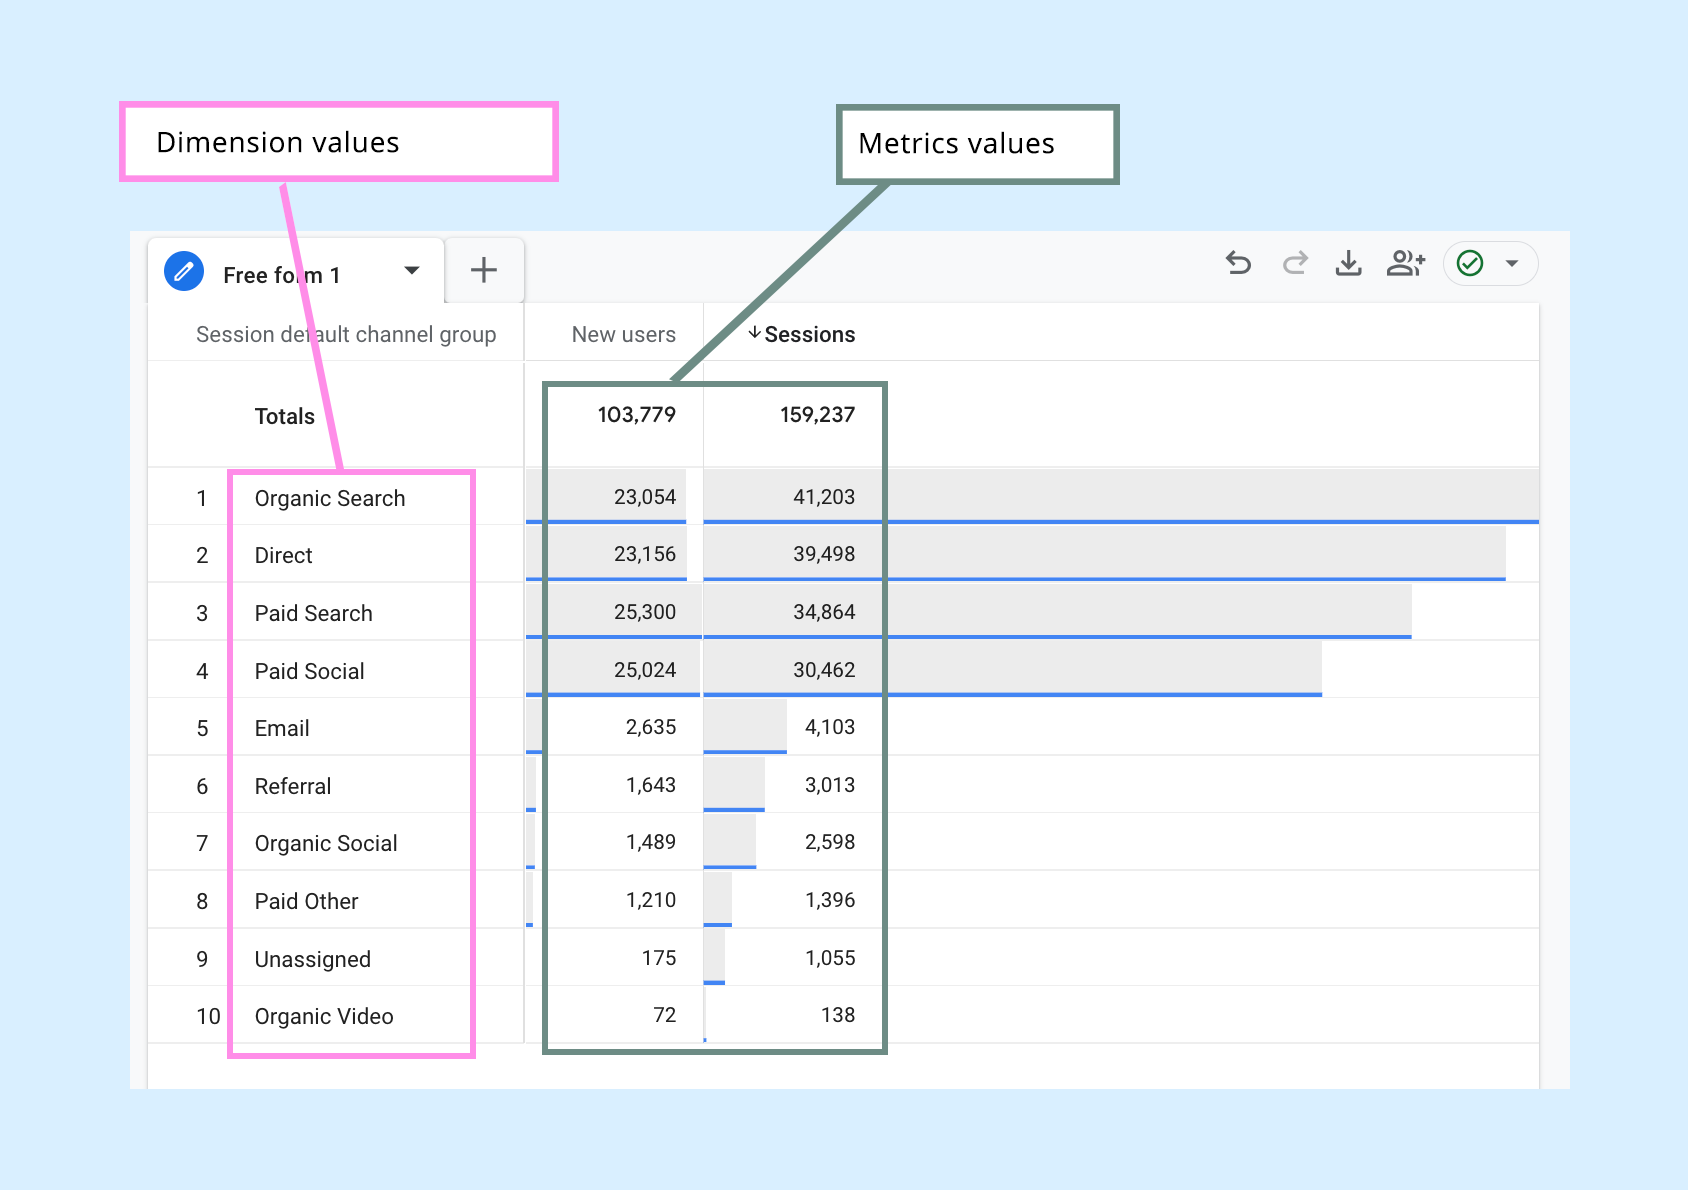Add a new tab with the plus icon

[x=484, y=269]
